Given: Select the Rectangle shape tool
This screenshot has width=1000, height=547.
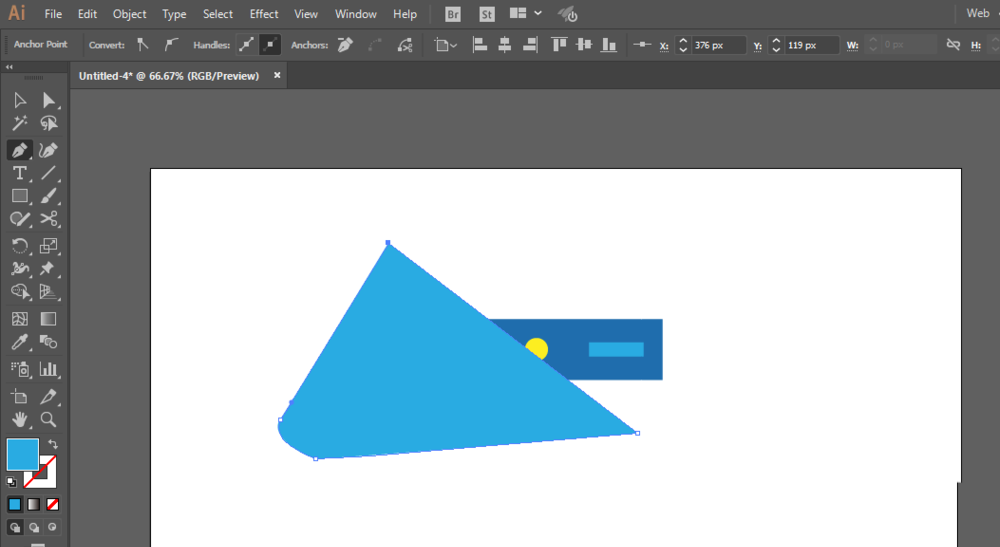Looking at the screenshot, I should pyautogui.click(x=19, y=196).
